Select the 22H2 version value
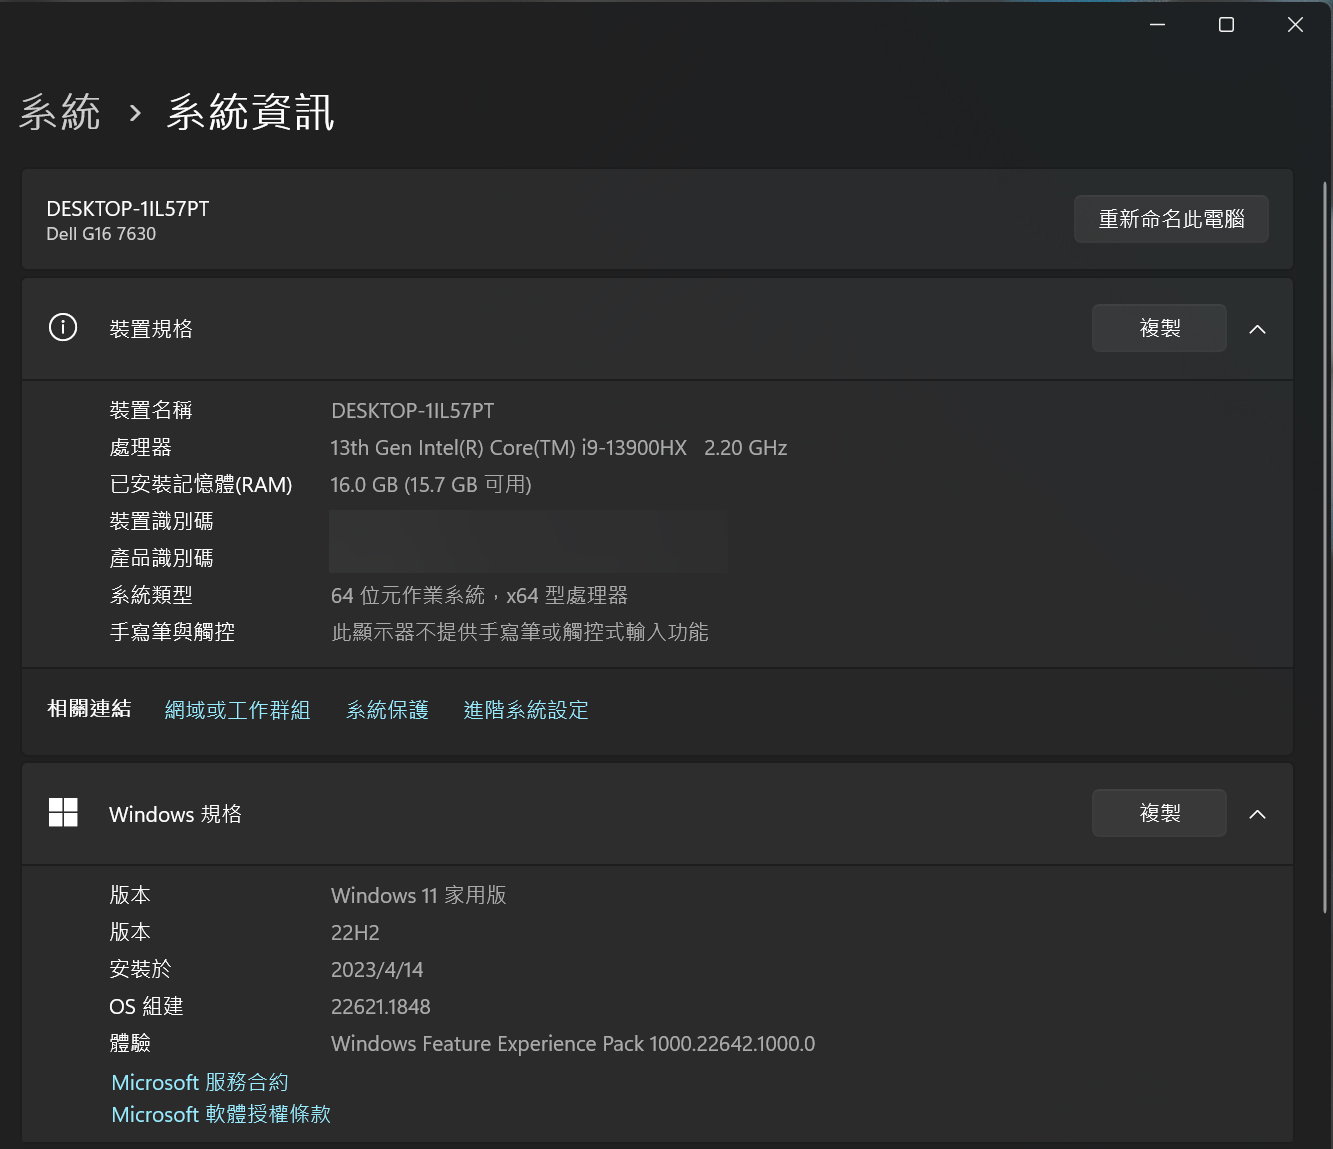The image size is (1333, 1149). [356, 933]
